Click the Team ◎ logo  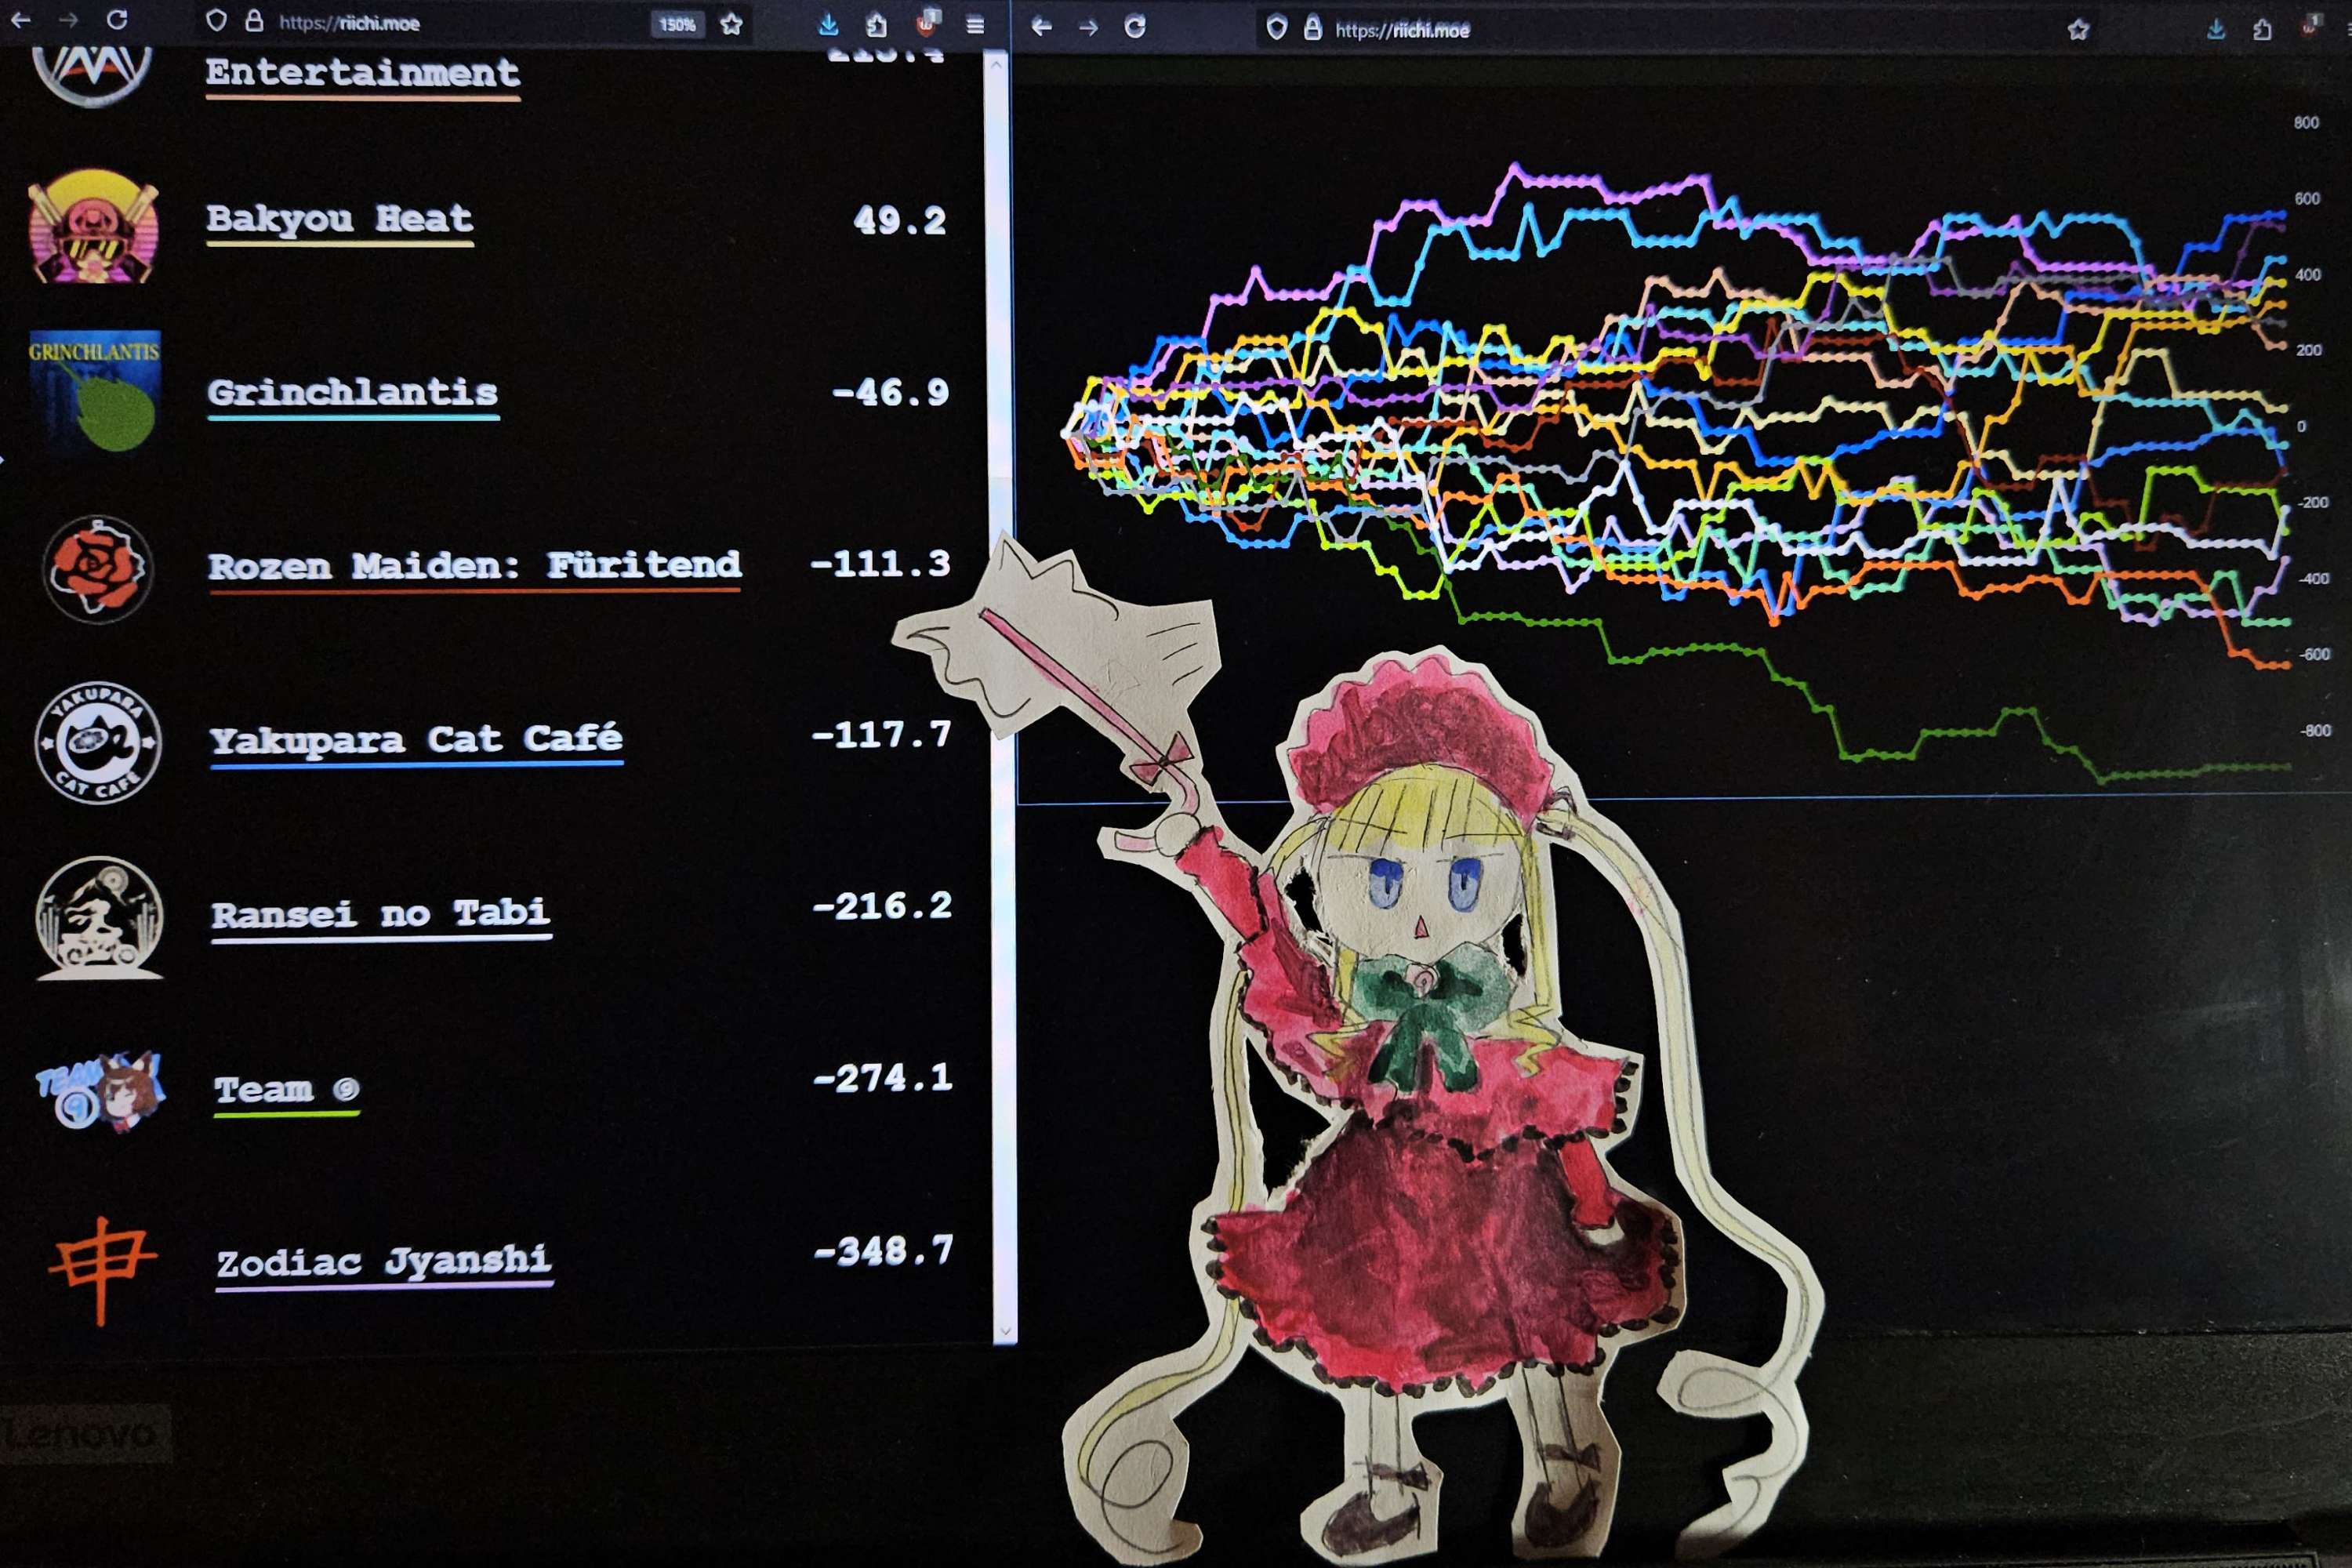coord(101,1091)
